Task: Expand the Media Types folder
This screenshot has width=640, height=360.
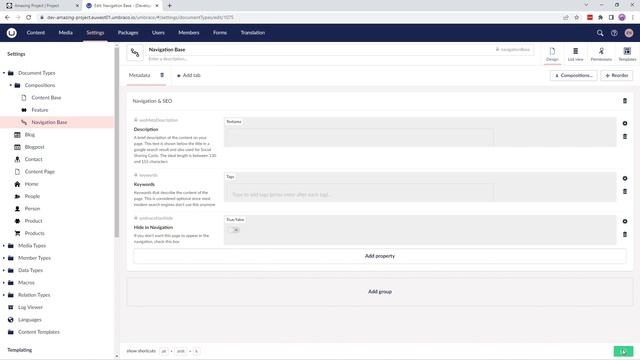Action: click(x=4, y=246)
